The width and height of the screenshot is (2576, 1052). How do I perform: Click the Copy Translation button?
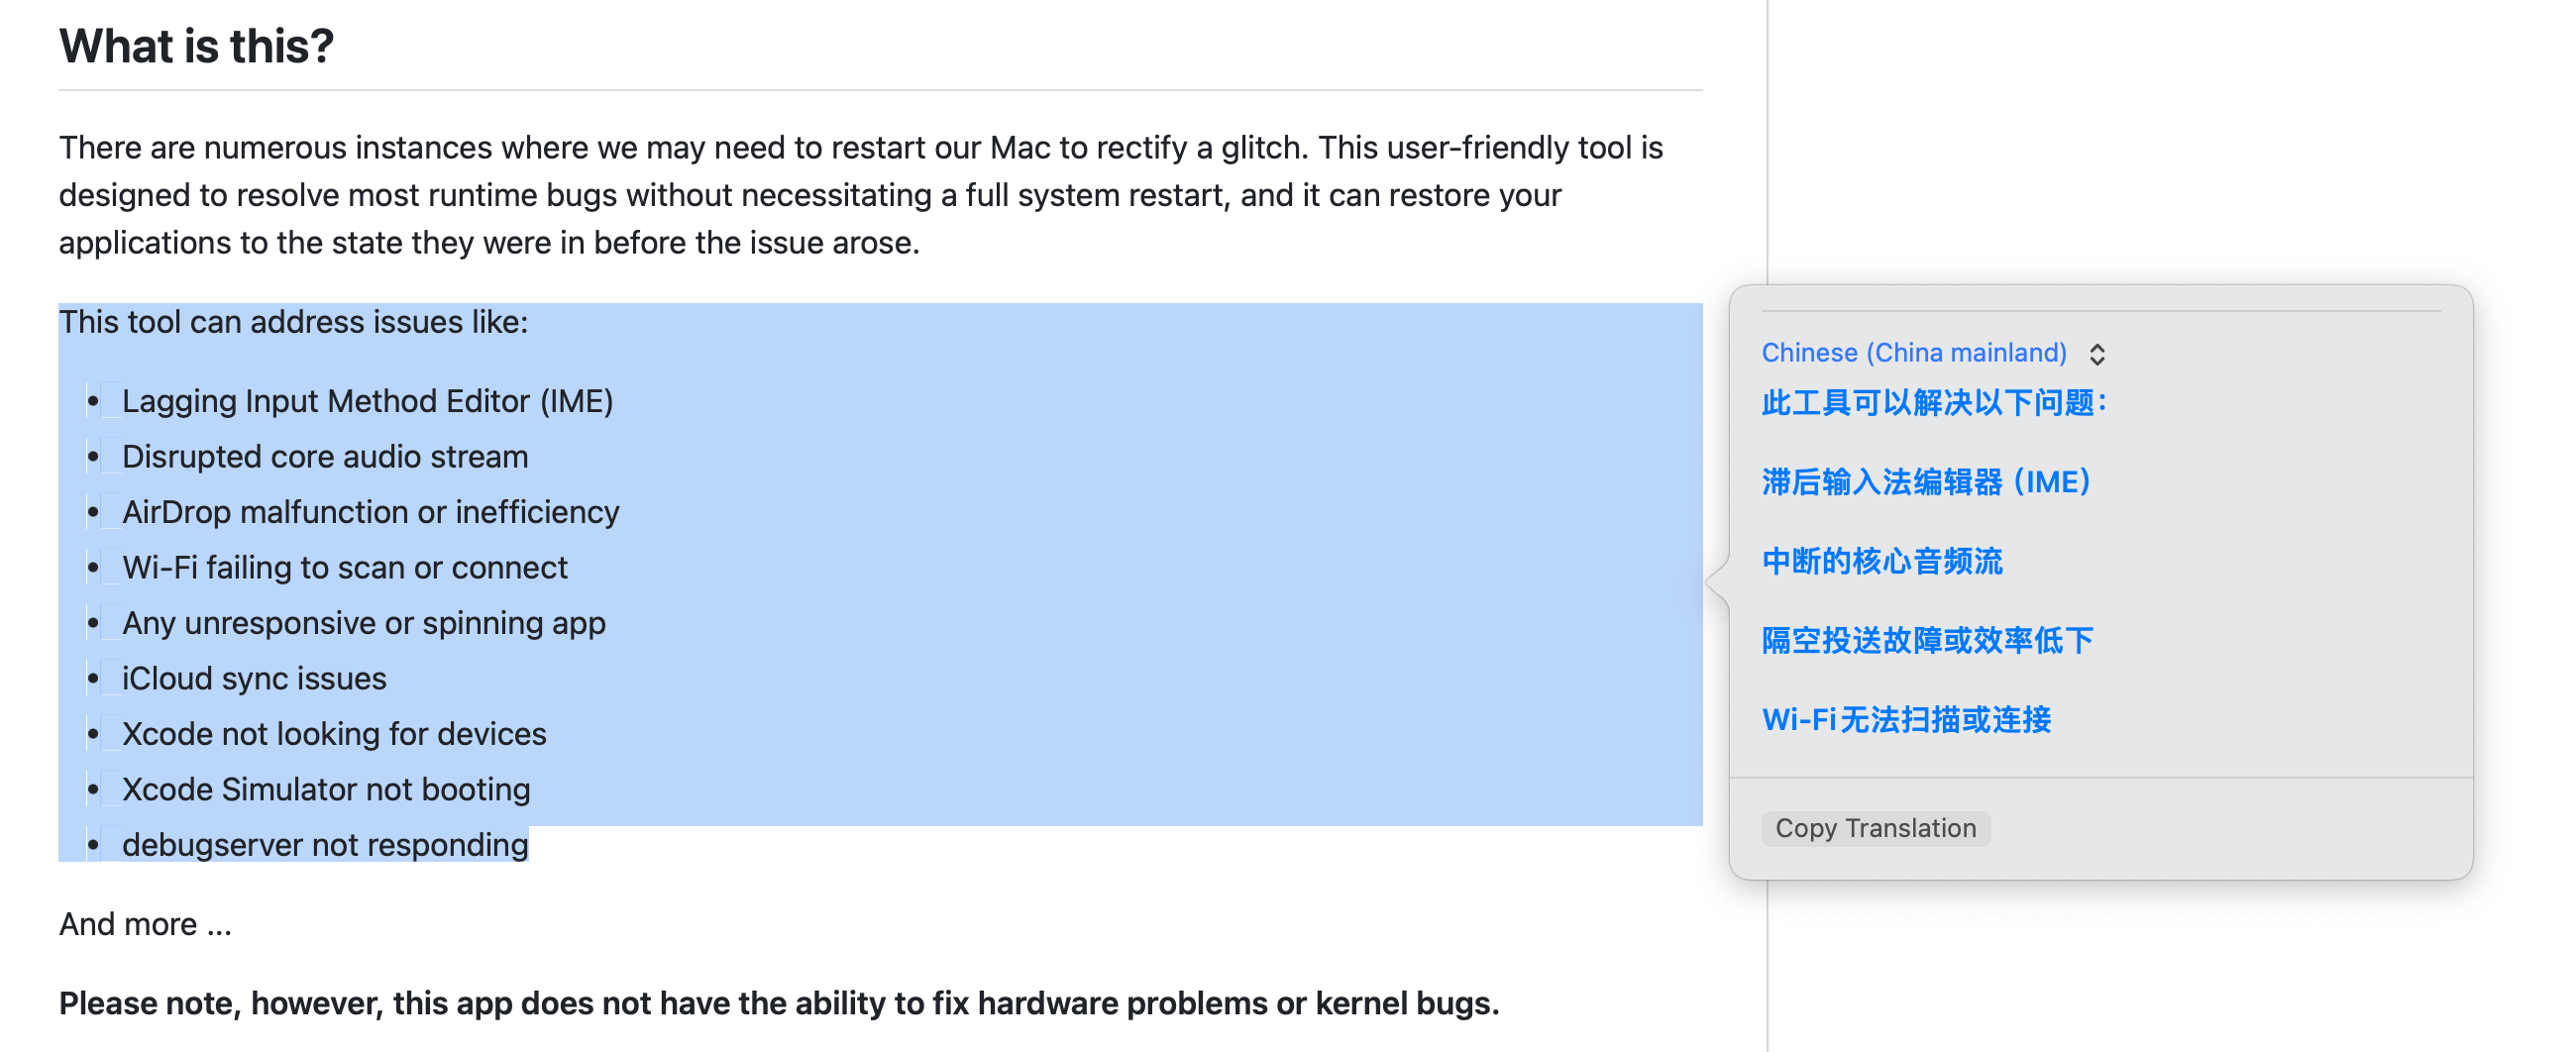[1875, 828]
